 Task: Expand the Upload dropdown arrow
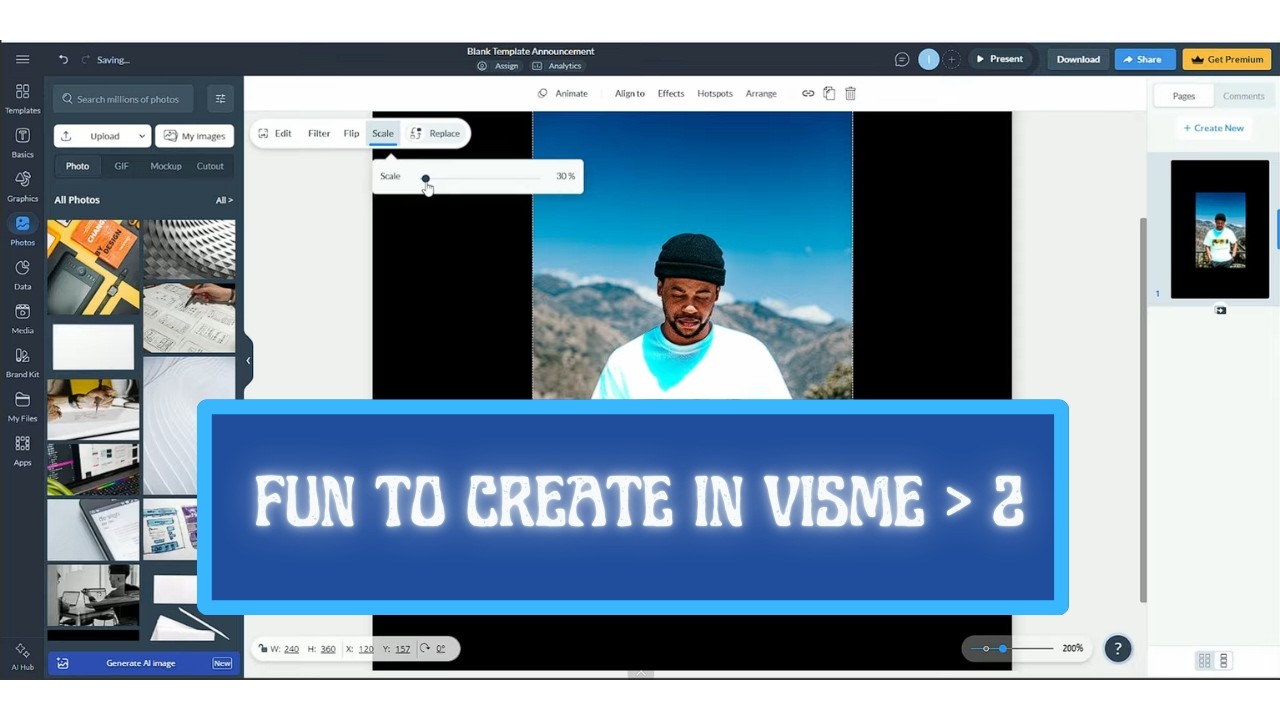pyautogui.click(x=142, y=136)
